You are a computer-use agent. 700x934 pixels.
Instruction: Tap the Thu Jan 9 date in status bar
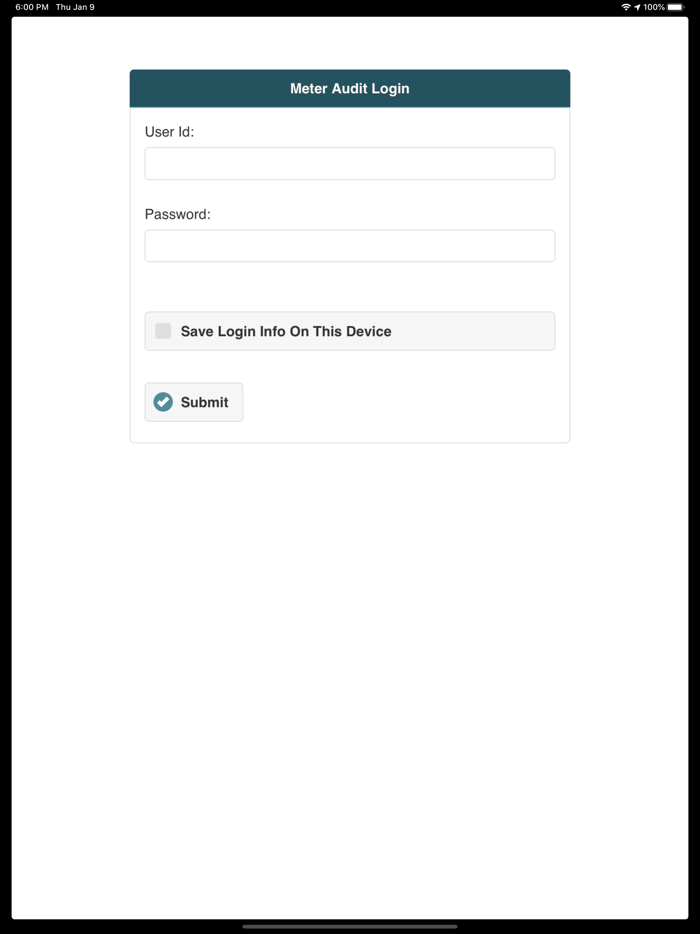(x=75, y=7)
